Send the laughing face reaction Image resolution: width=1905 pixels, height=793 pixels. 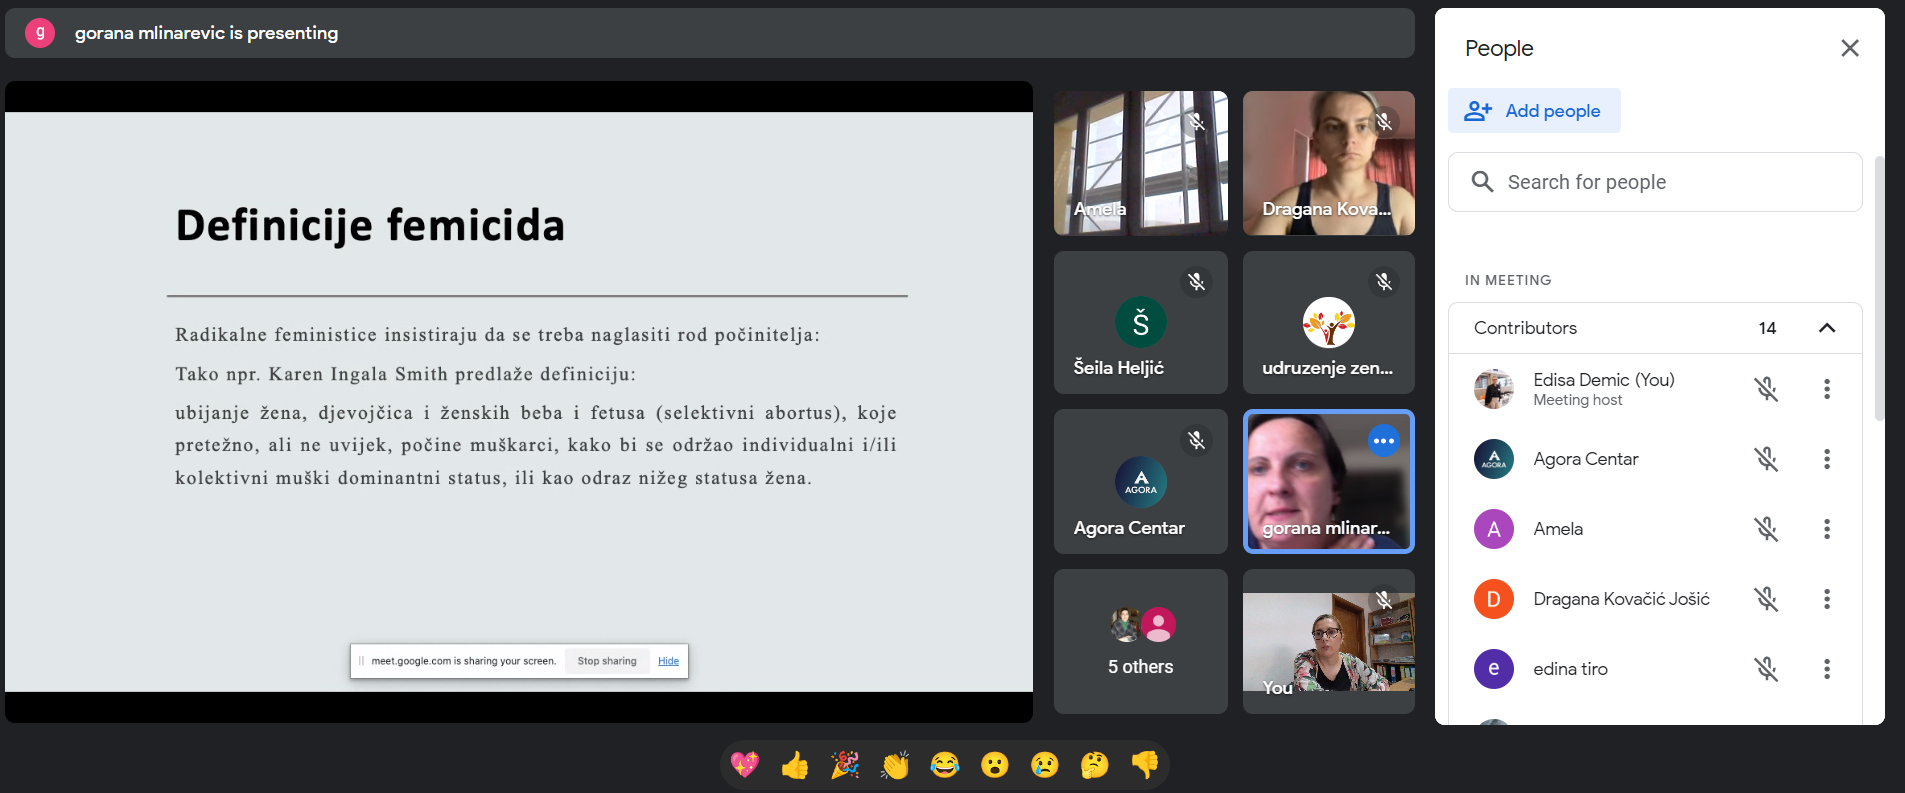[945, 765]
